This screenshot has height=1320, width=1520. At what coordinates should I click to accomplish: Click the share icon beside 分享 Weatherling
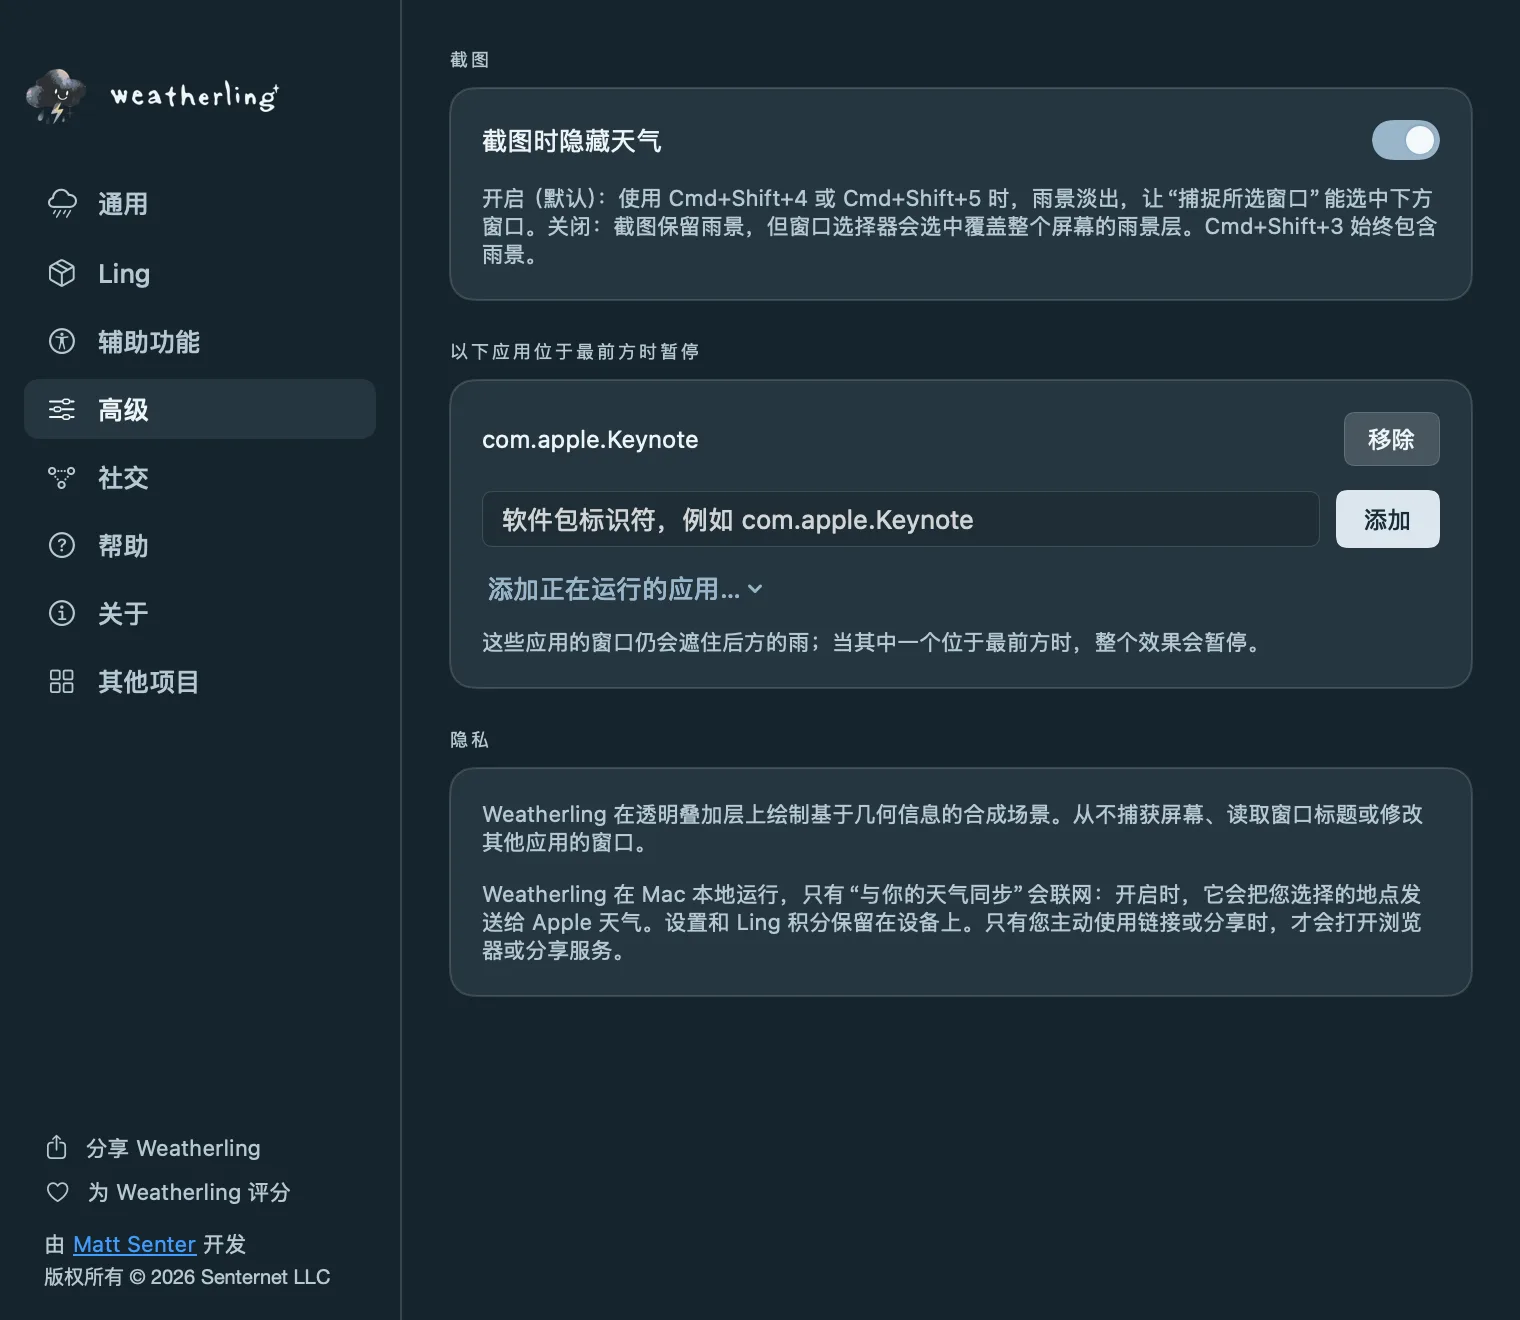pos(57,1147)
